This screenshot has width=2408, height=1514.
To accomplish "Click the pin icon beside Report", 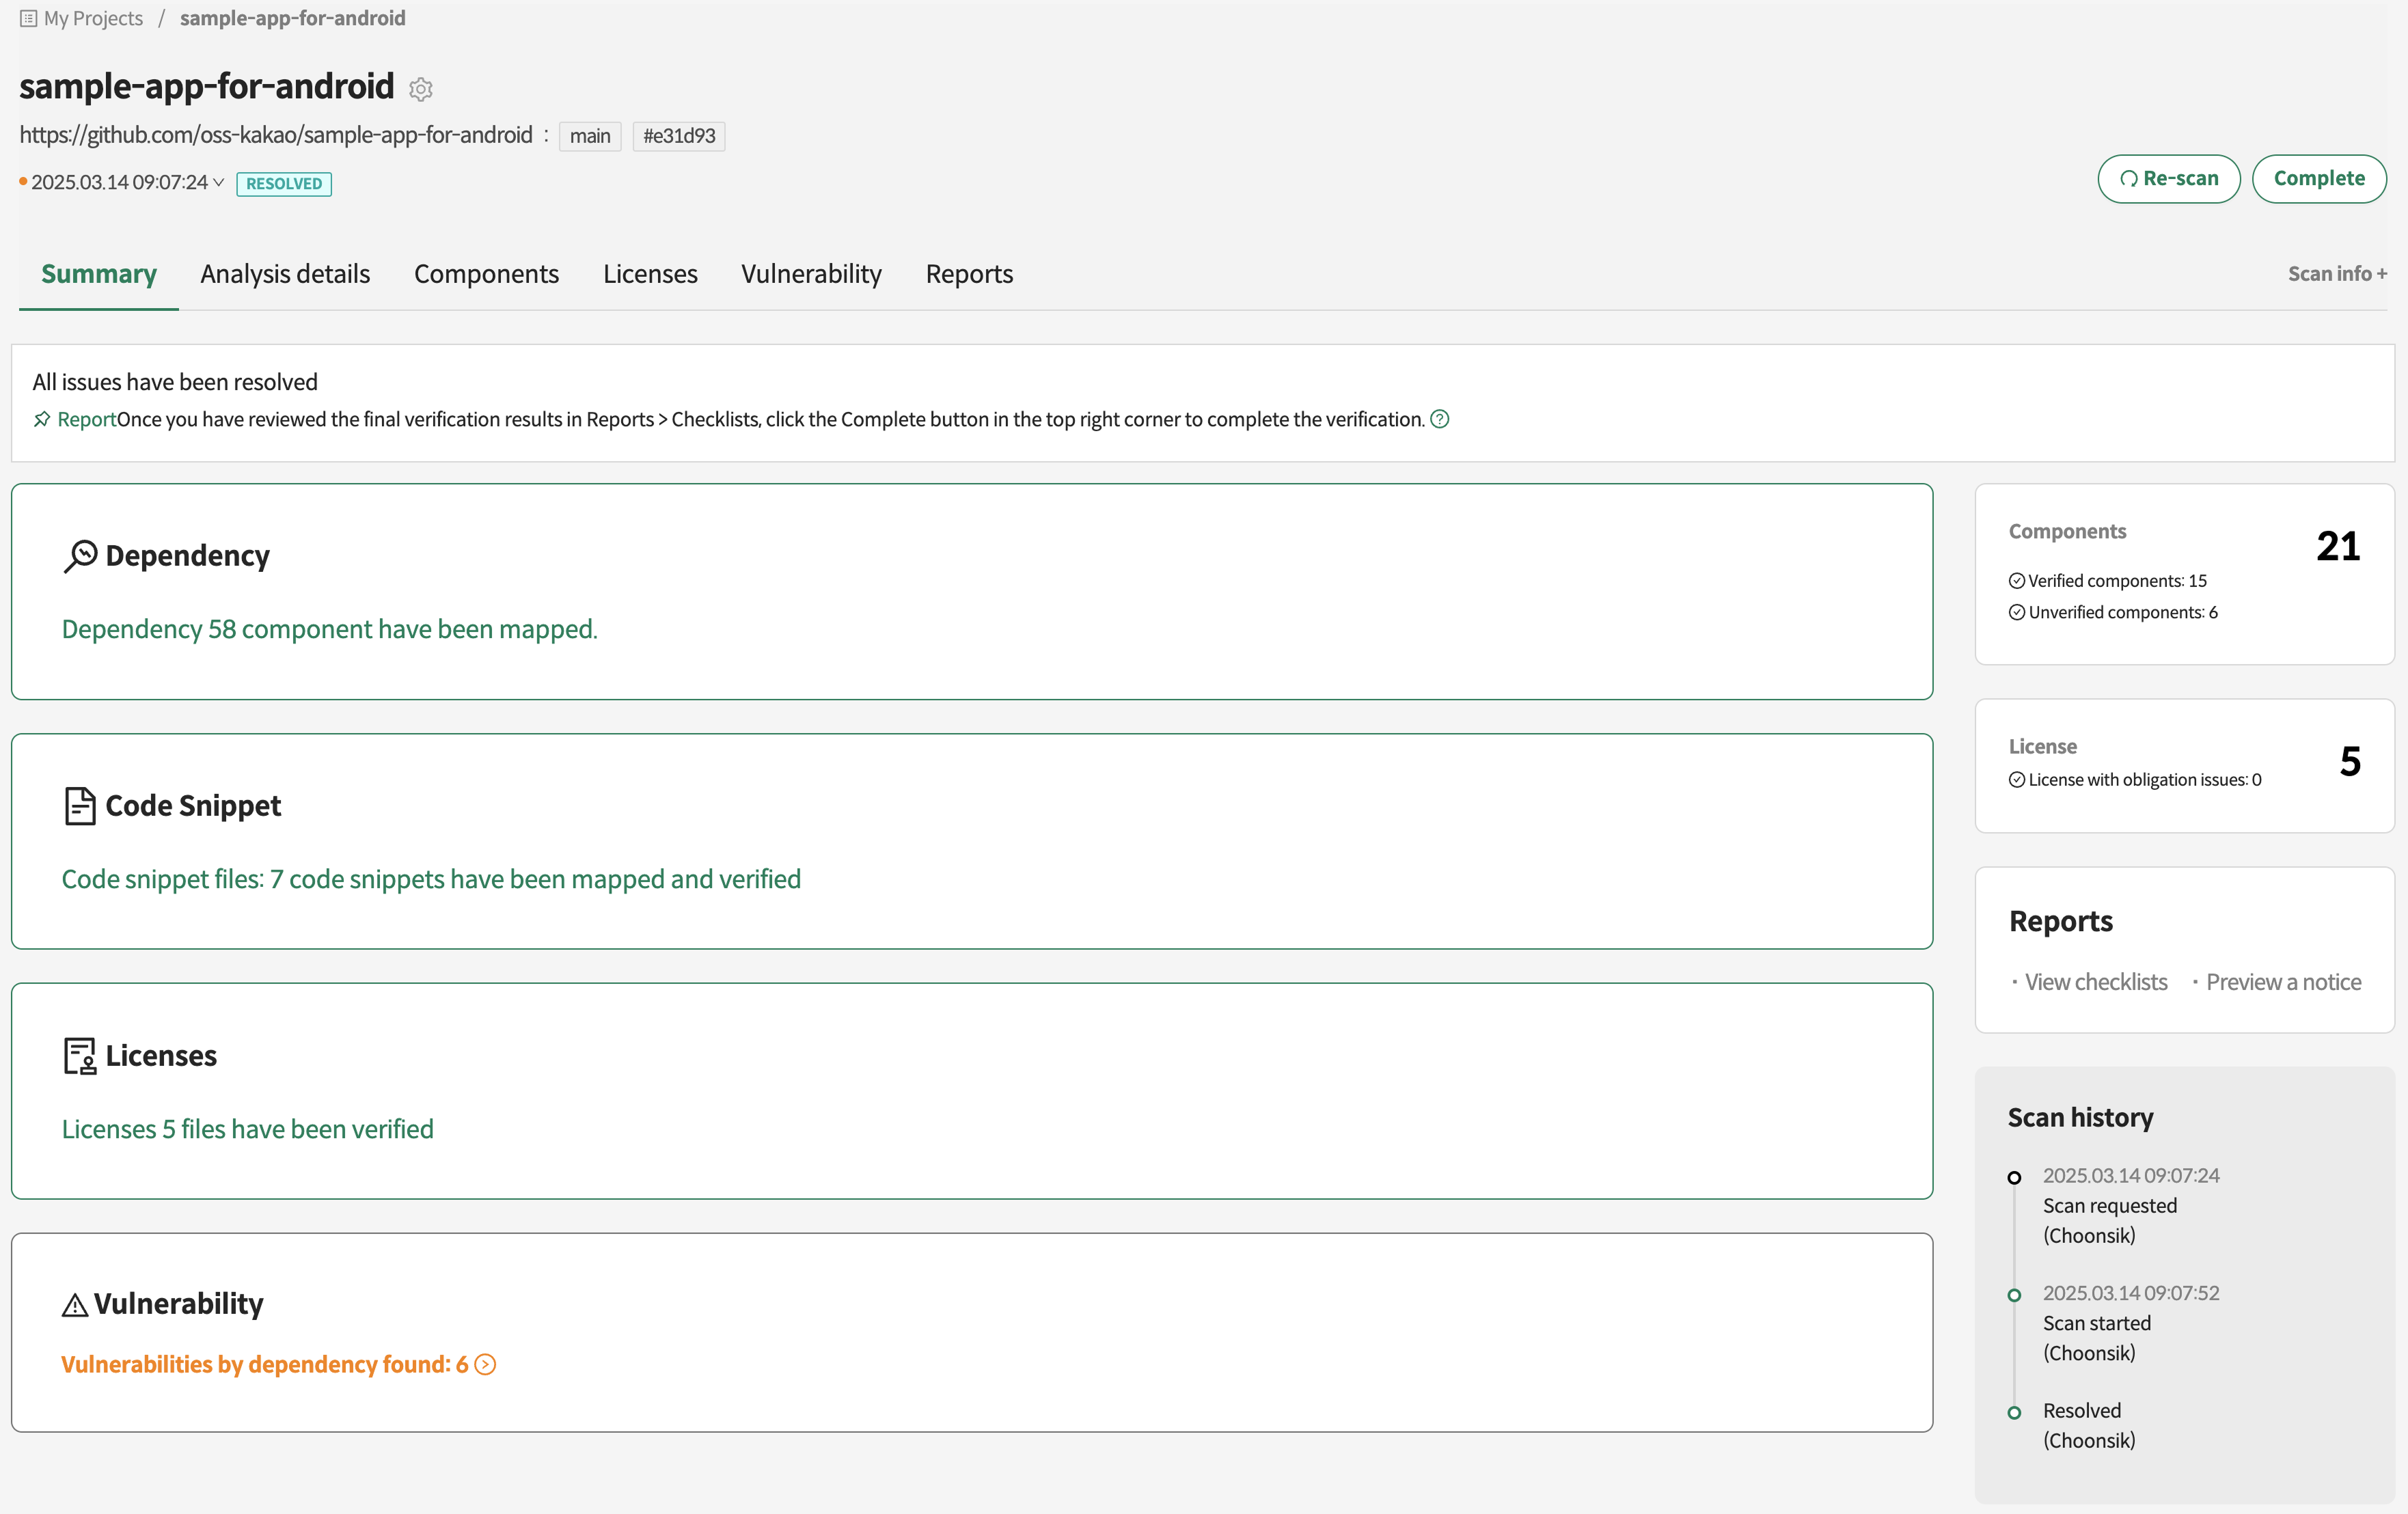I will (x=41, y=419).
